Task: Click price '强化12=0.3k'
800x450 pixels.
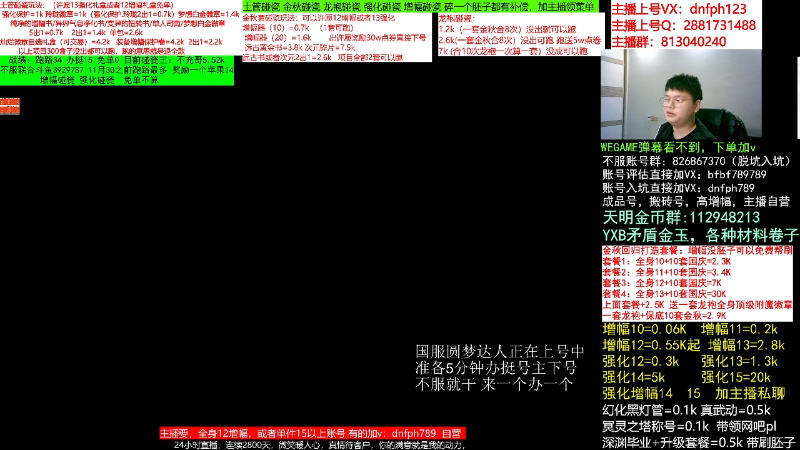Action: (x=640, y=361)
